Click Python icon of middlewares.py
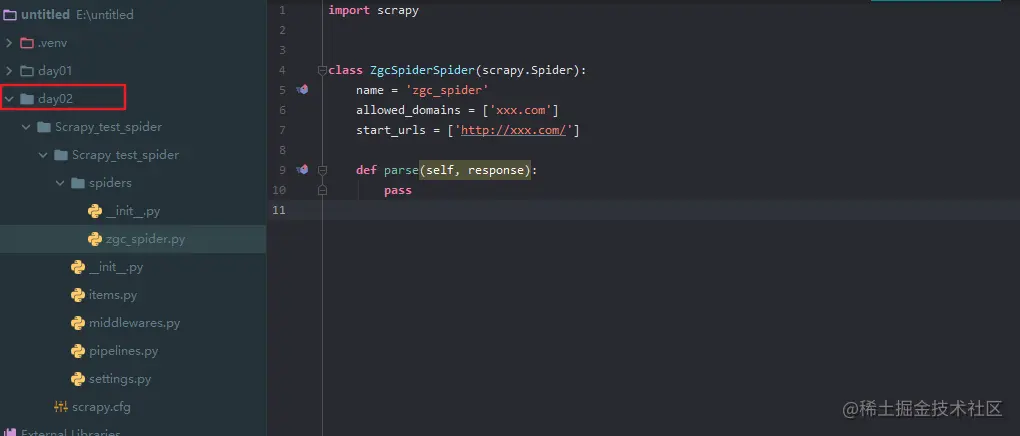This screenshot has height=436, width=1020. coord(77,323)
